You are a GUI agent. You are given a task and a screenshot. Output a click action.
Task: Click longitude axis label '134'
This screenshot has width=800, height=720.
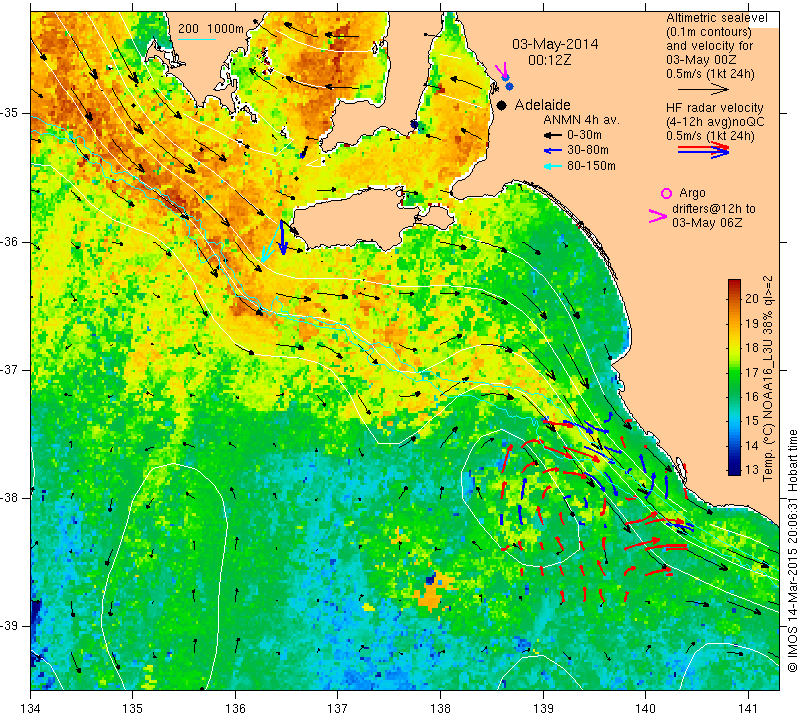[31, 708]
